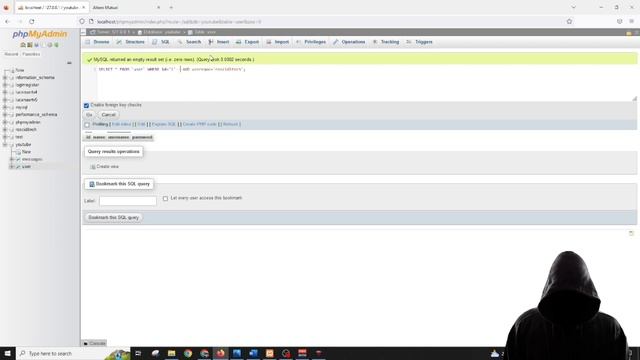Open the Browse tab
The height and width of the screenshot is (360, 640).
pyautogui.click(x=98, y=42)
